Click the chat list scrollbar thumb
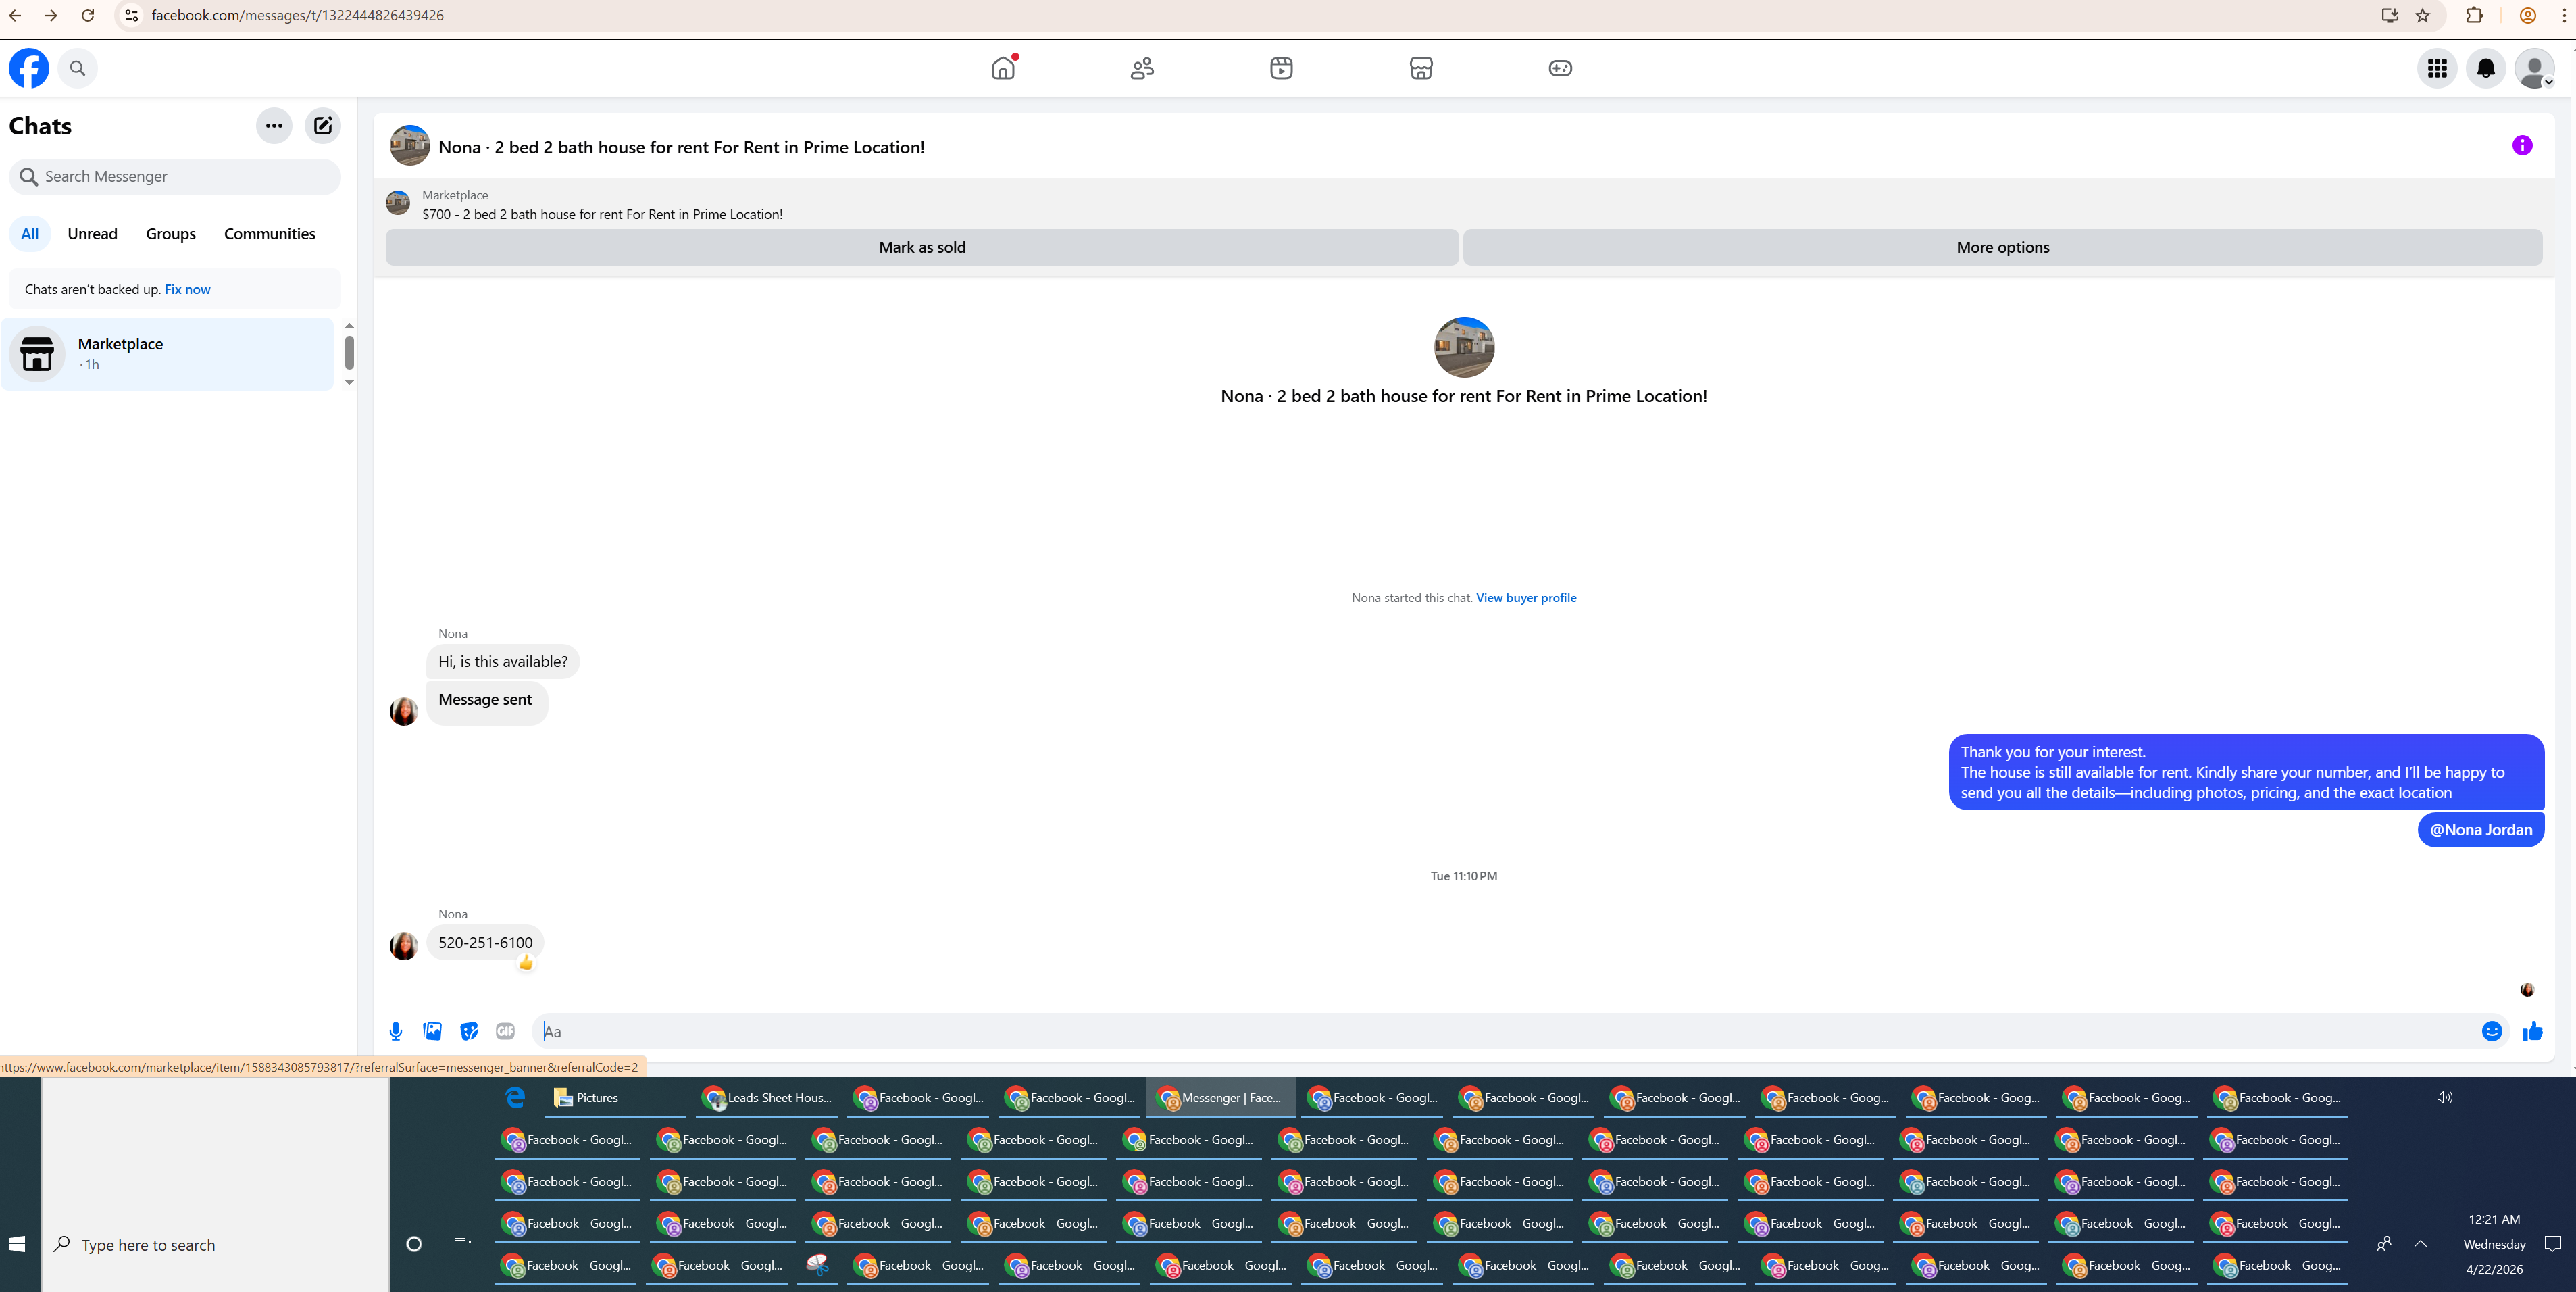Viewport: 2576px width, 1292px height. [x=349, y=352]
